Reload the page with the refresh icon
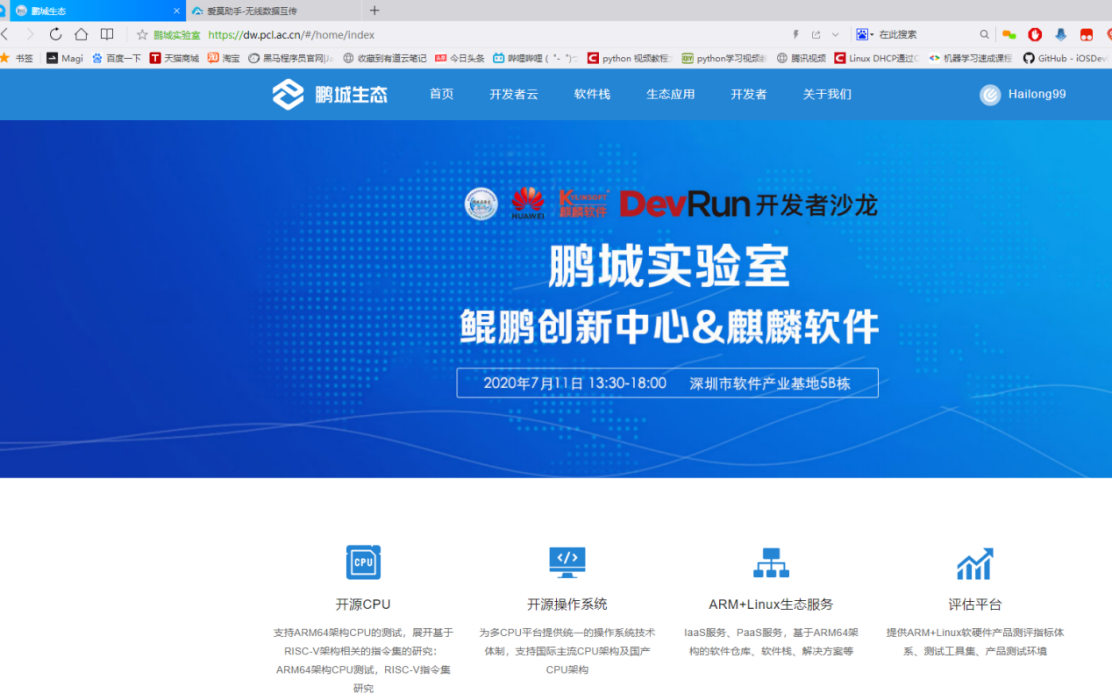 click(x=55, y=34)
